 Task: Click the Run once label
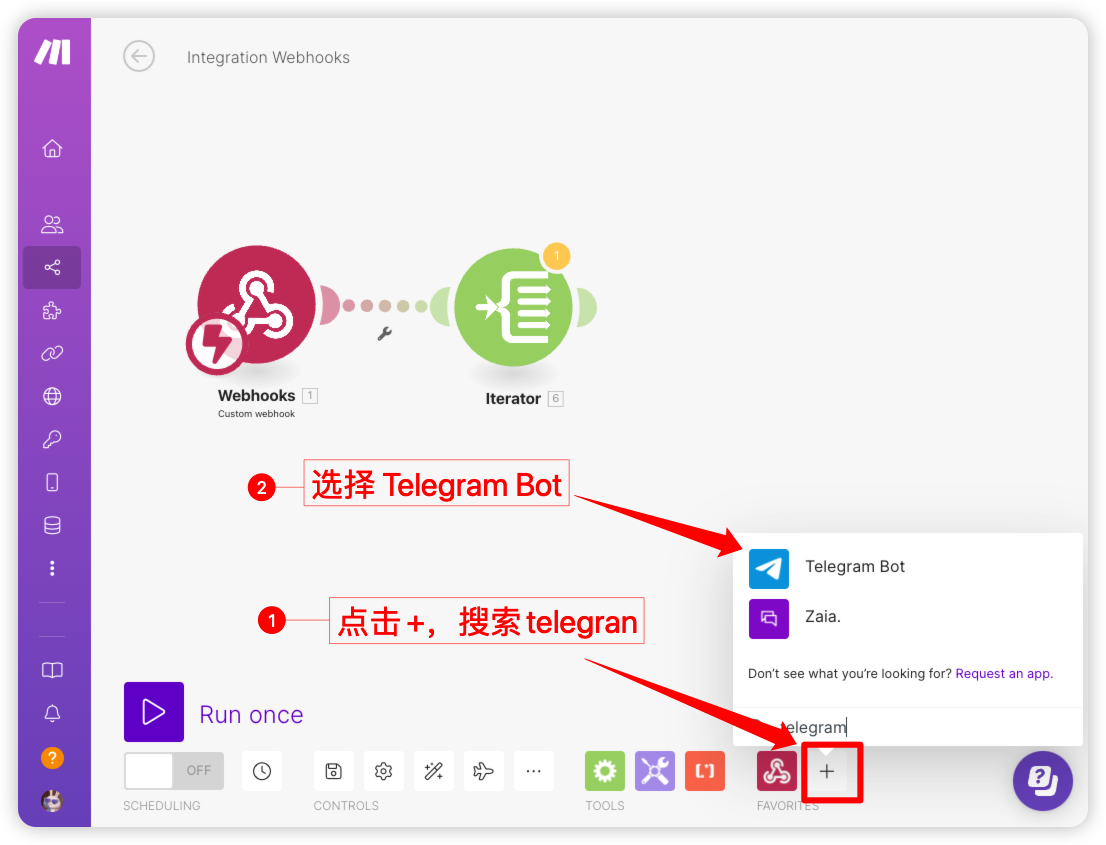[251, 715]
